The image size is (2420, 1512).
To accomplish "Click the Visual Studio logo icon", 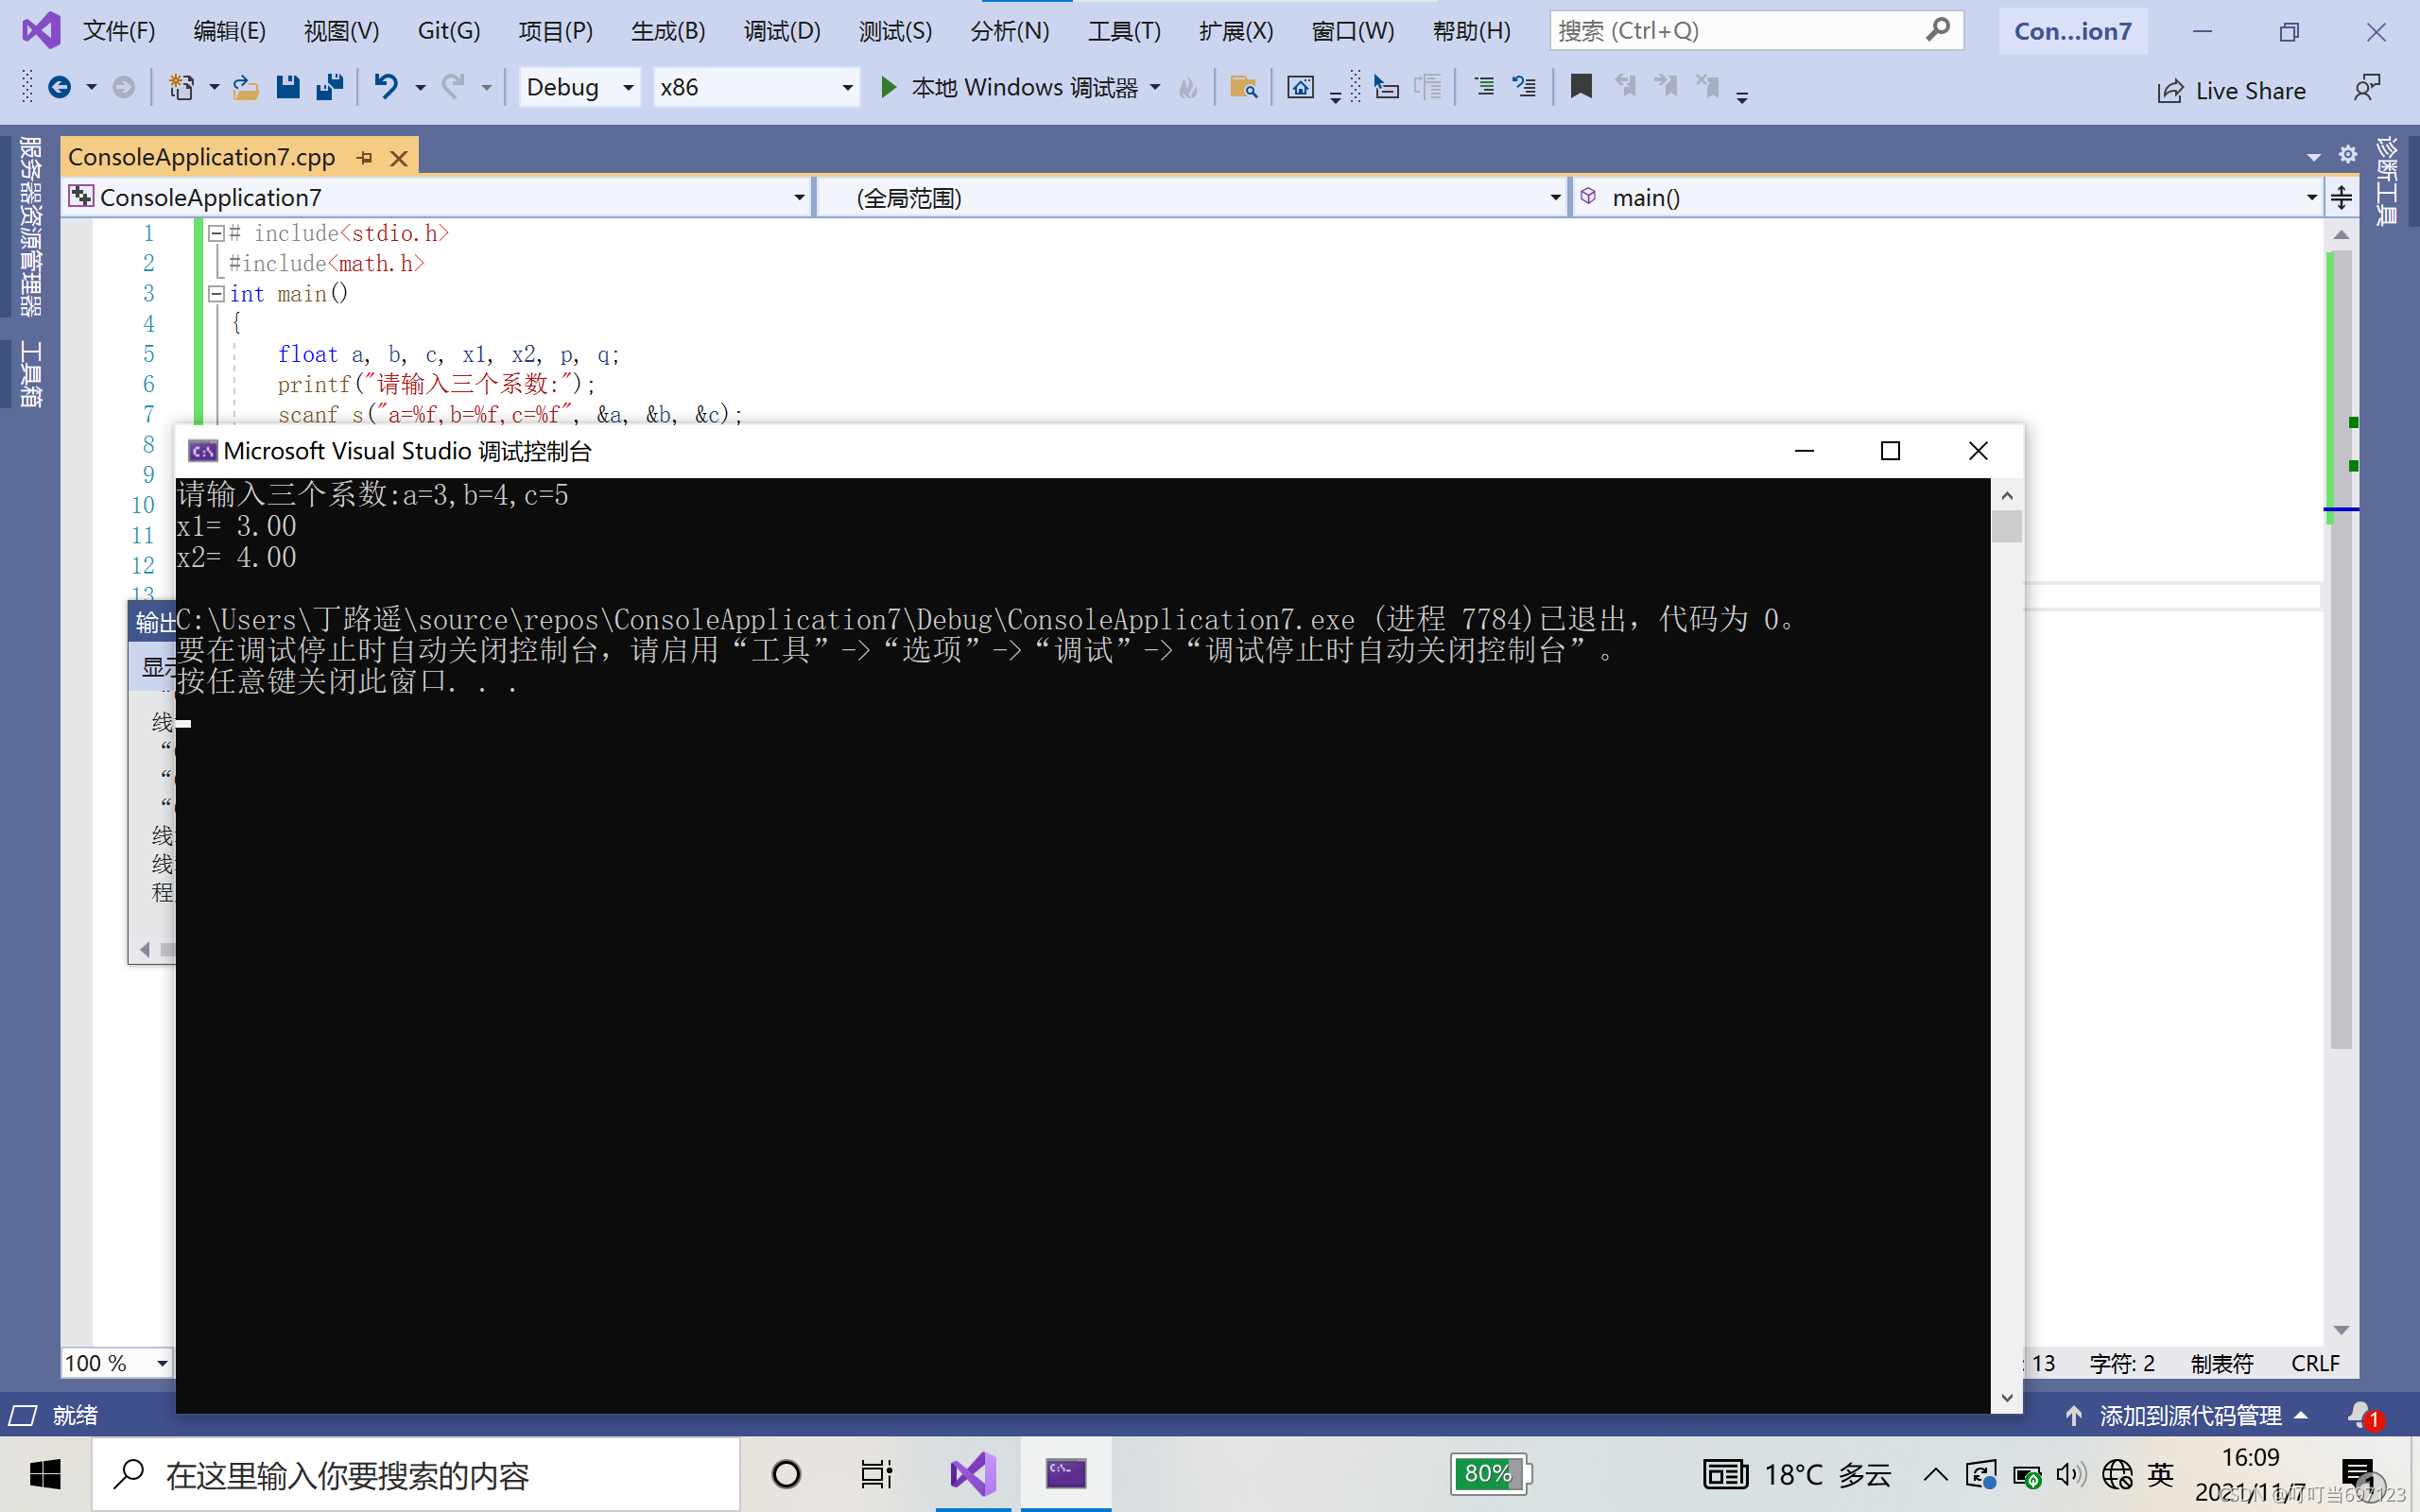I will tap(41, 31).
